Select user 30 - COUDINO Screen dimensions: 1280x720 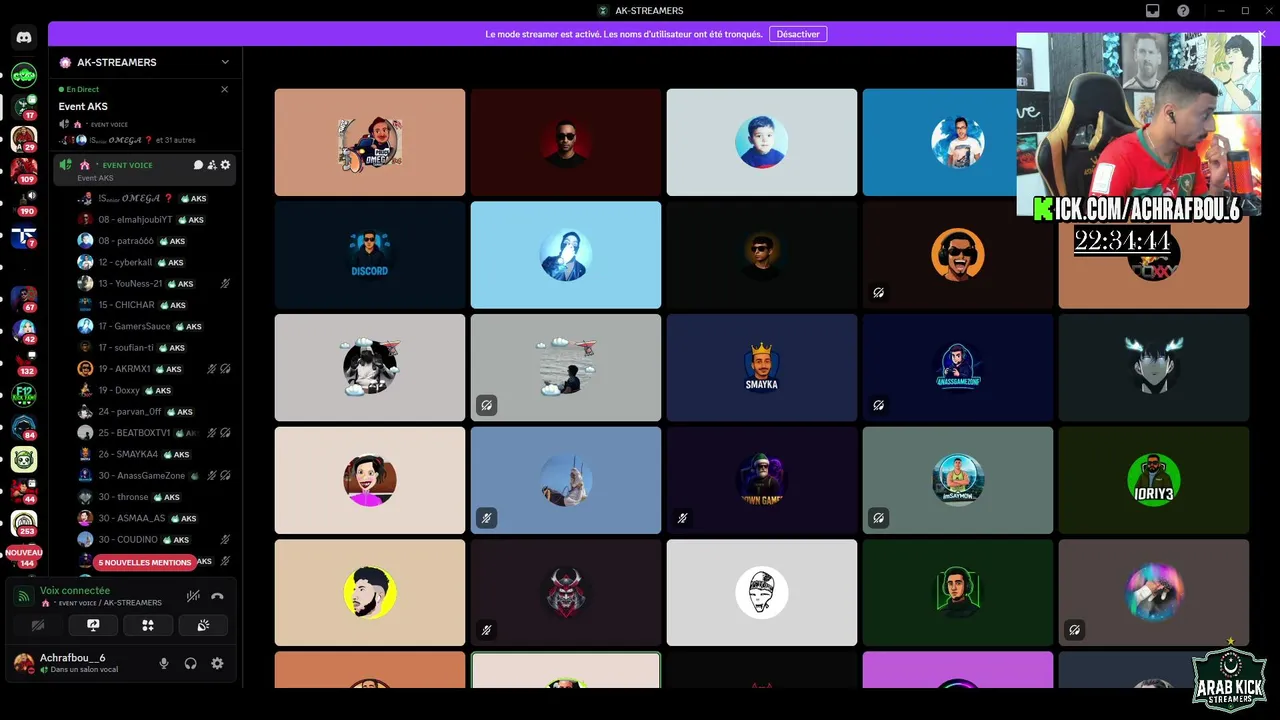point(155,539)
